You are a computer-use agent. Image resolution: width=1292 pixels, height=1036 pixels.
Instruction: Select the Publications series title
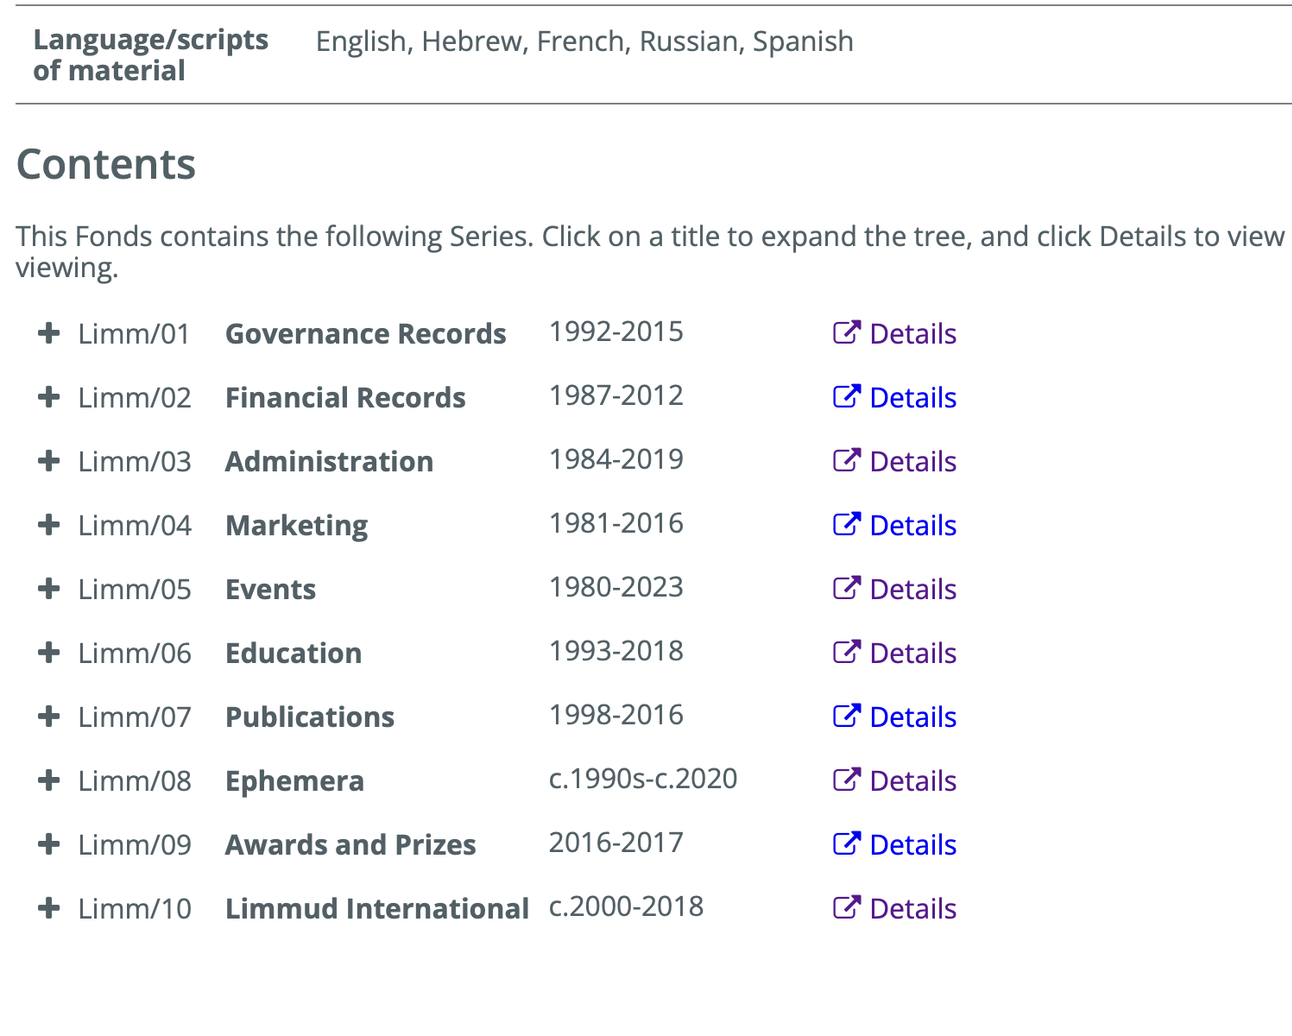pos(310,717)
